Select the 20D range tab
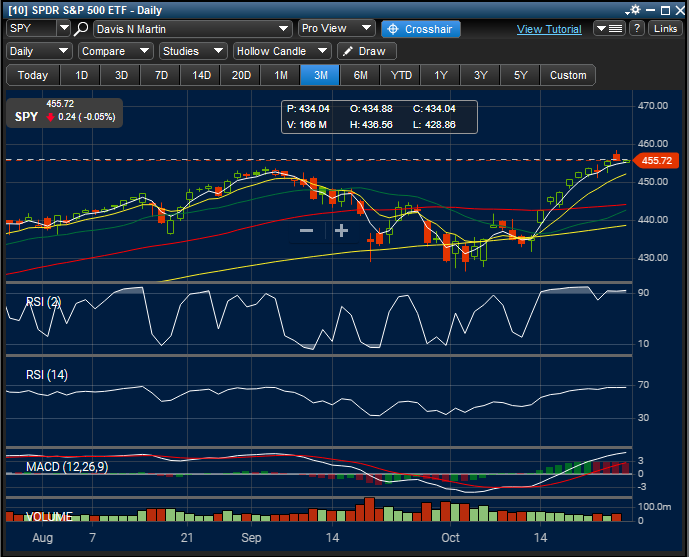 pyautogui.click(x=241, y=75)
